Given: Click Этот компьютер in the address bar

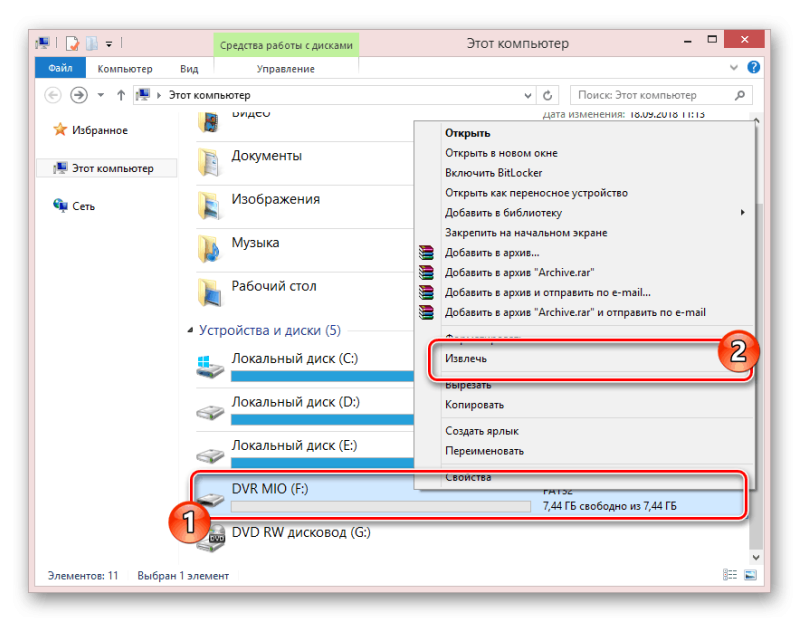Looking at the screenshot, I should point(210,95).
